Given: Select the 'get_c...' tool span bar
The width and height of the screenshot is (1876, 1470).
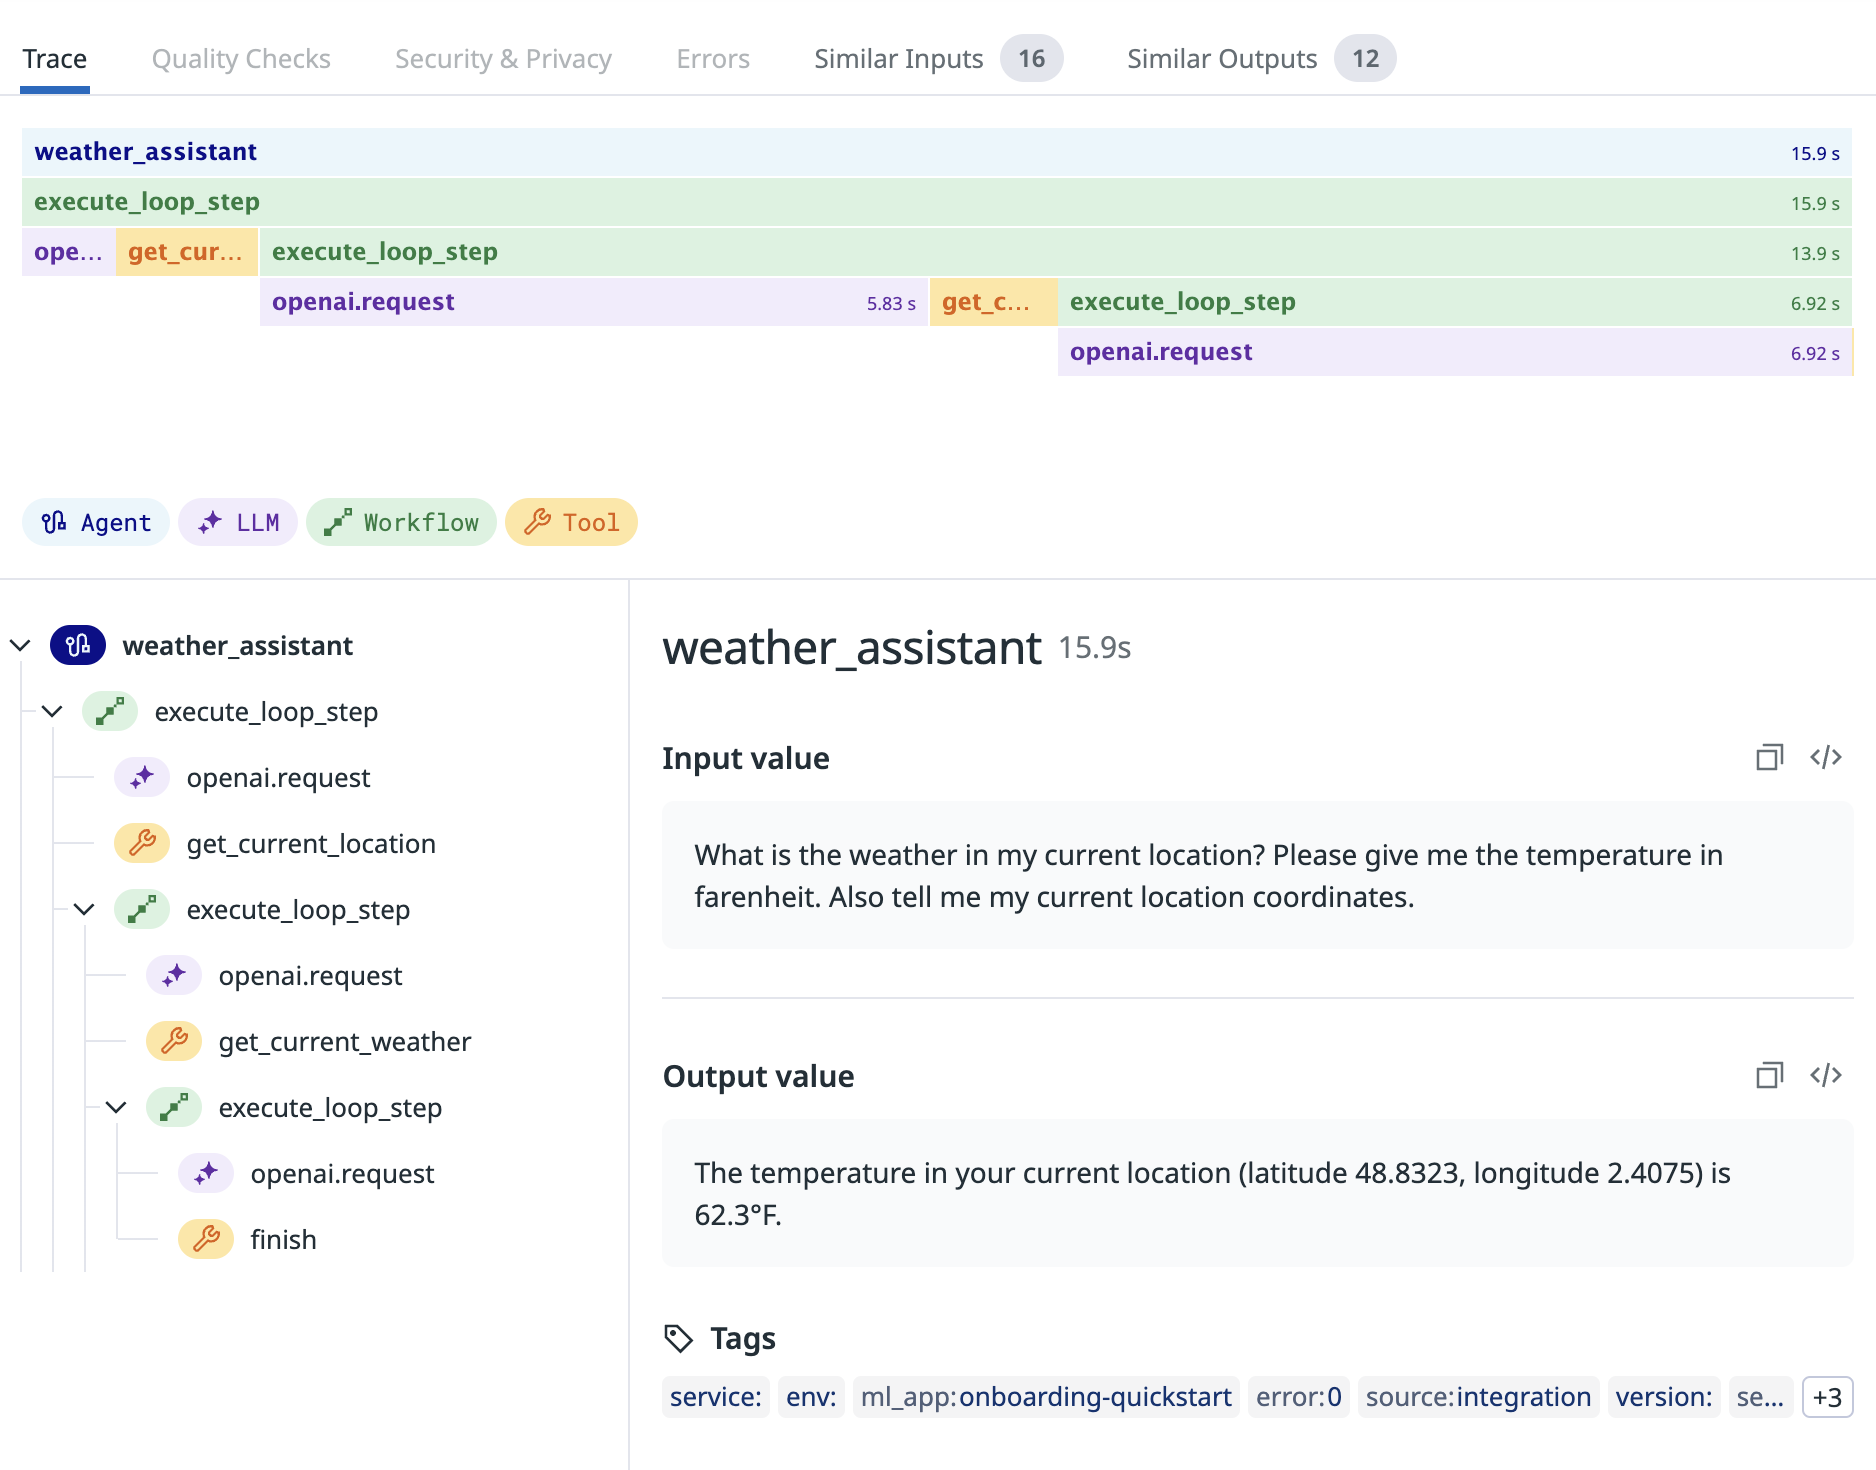Looking at the screenshot, I should pyautogui.click(x=993, y=302).
